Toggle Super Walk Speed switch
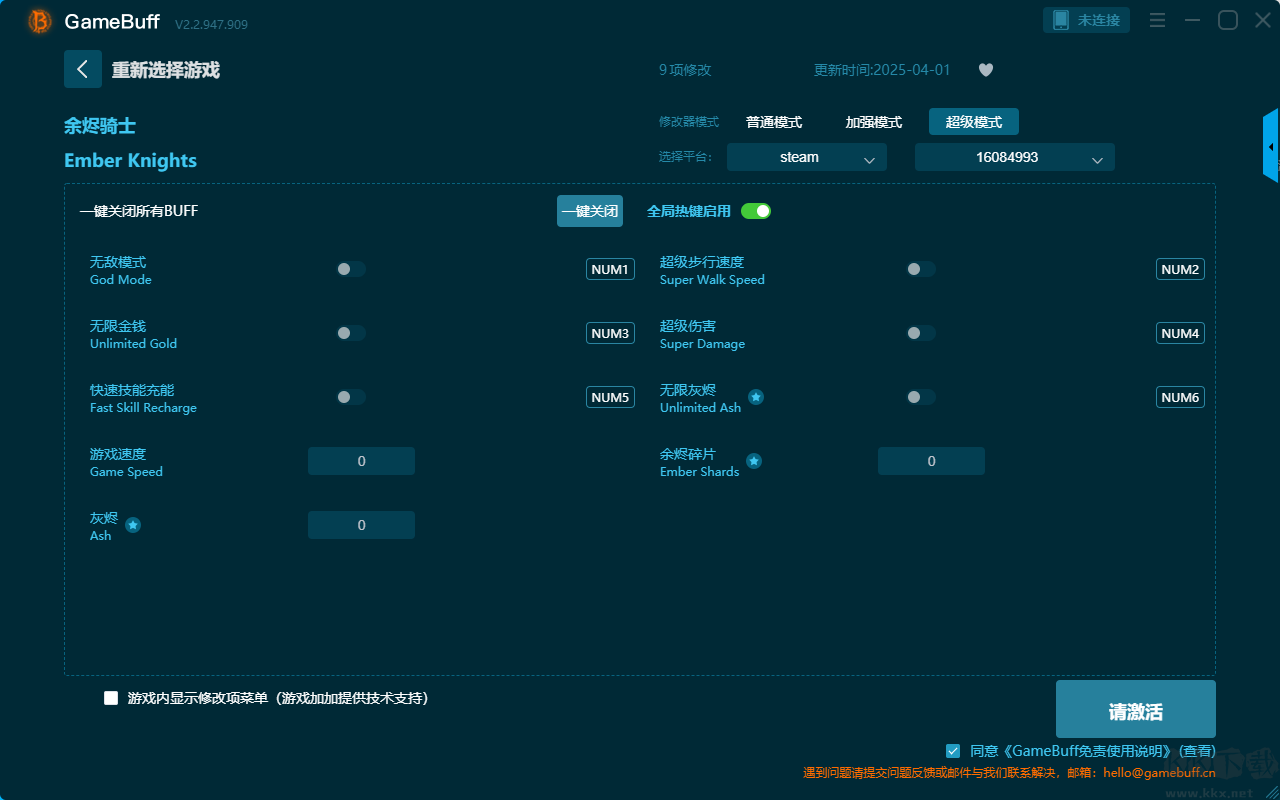Image resolution: width=1280 pixels, height=800 pixels. point(921,269)
